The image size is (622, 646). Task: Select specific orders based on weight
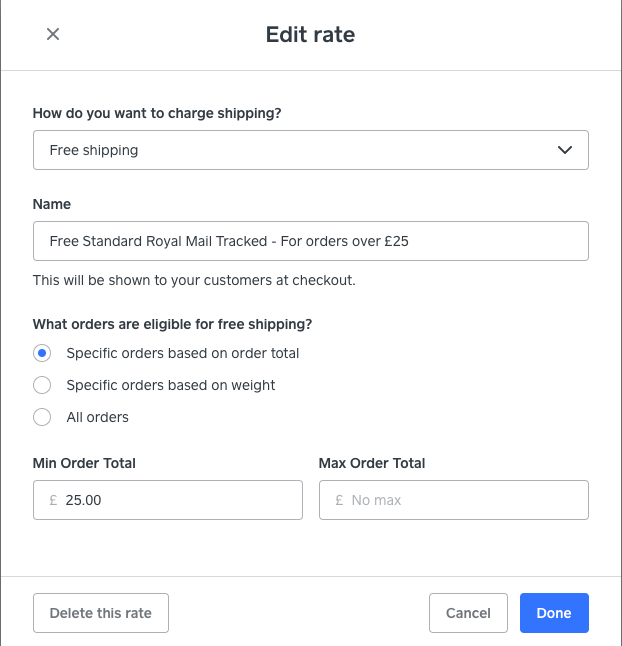(x=42, y=385)
